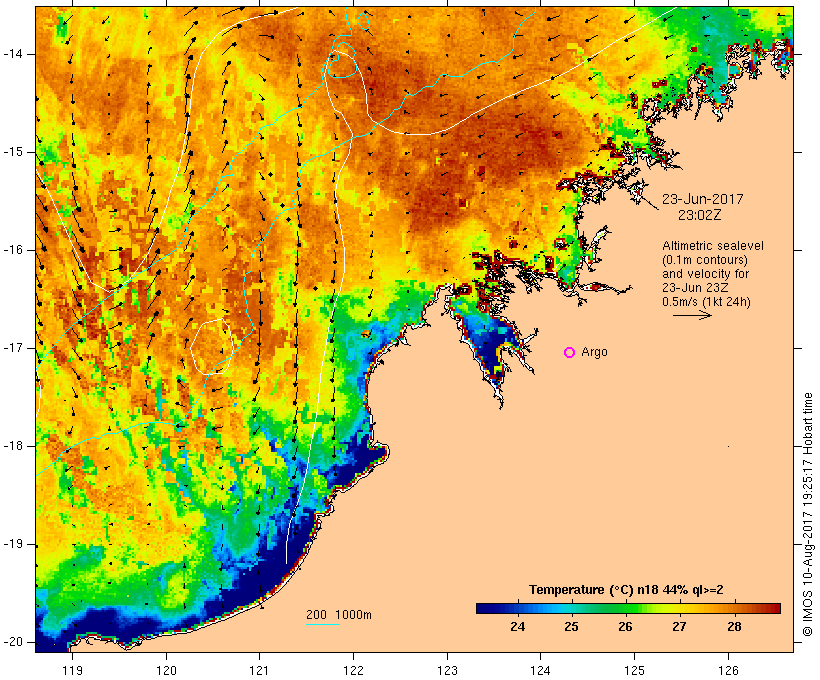Click the '0.5m/s (1kt 24h)' scale text
The height and width of the screenshot is (680, 820).
[706, 302]
